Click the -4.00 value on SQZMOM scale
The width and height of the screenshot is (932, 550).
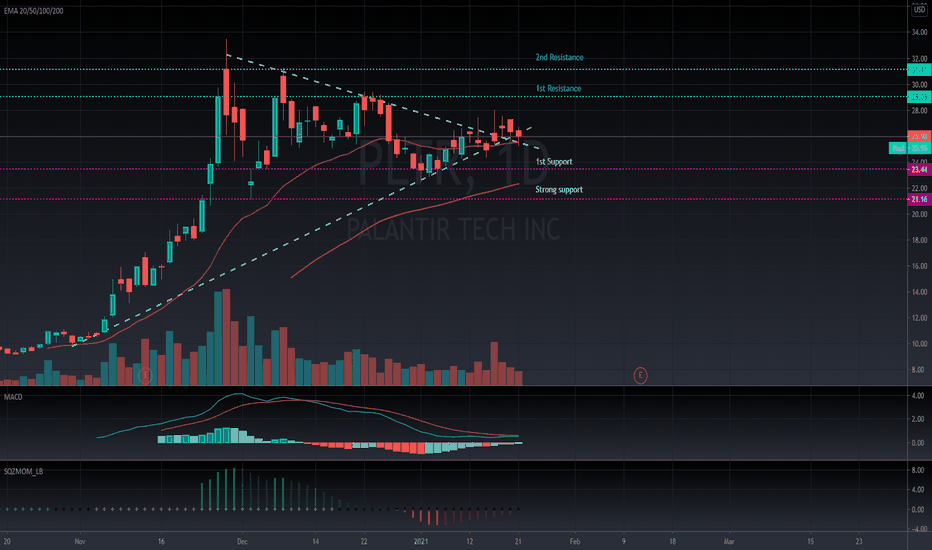pyautogui.click(x=918, y=529)
